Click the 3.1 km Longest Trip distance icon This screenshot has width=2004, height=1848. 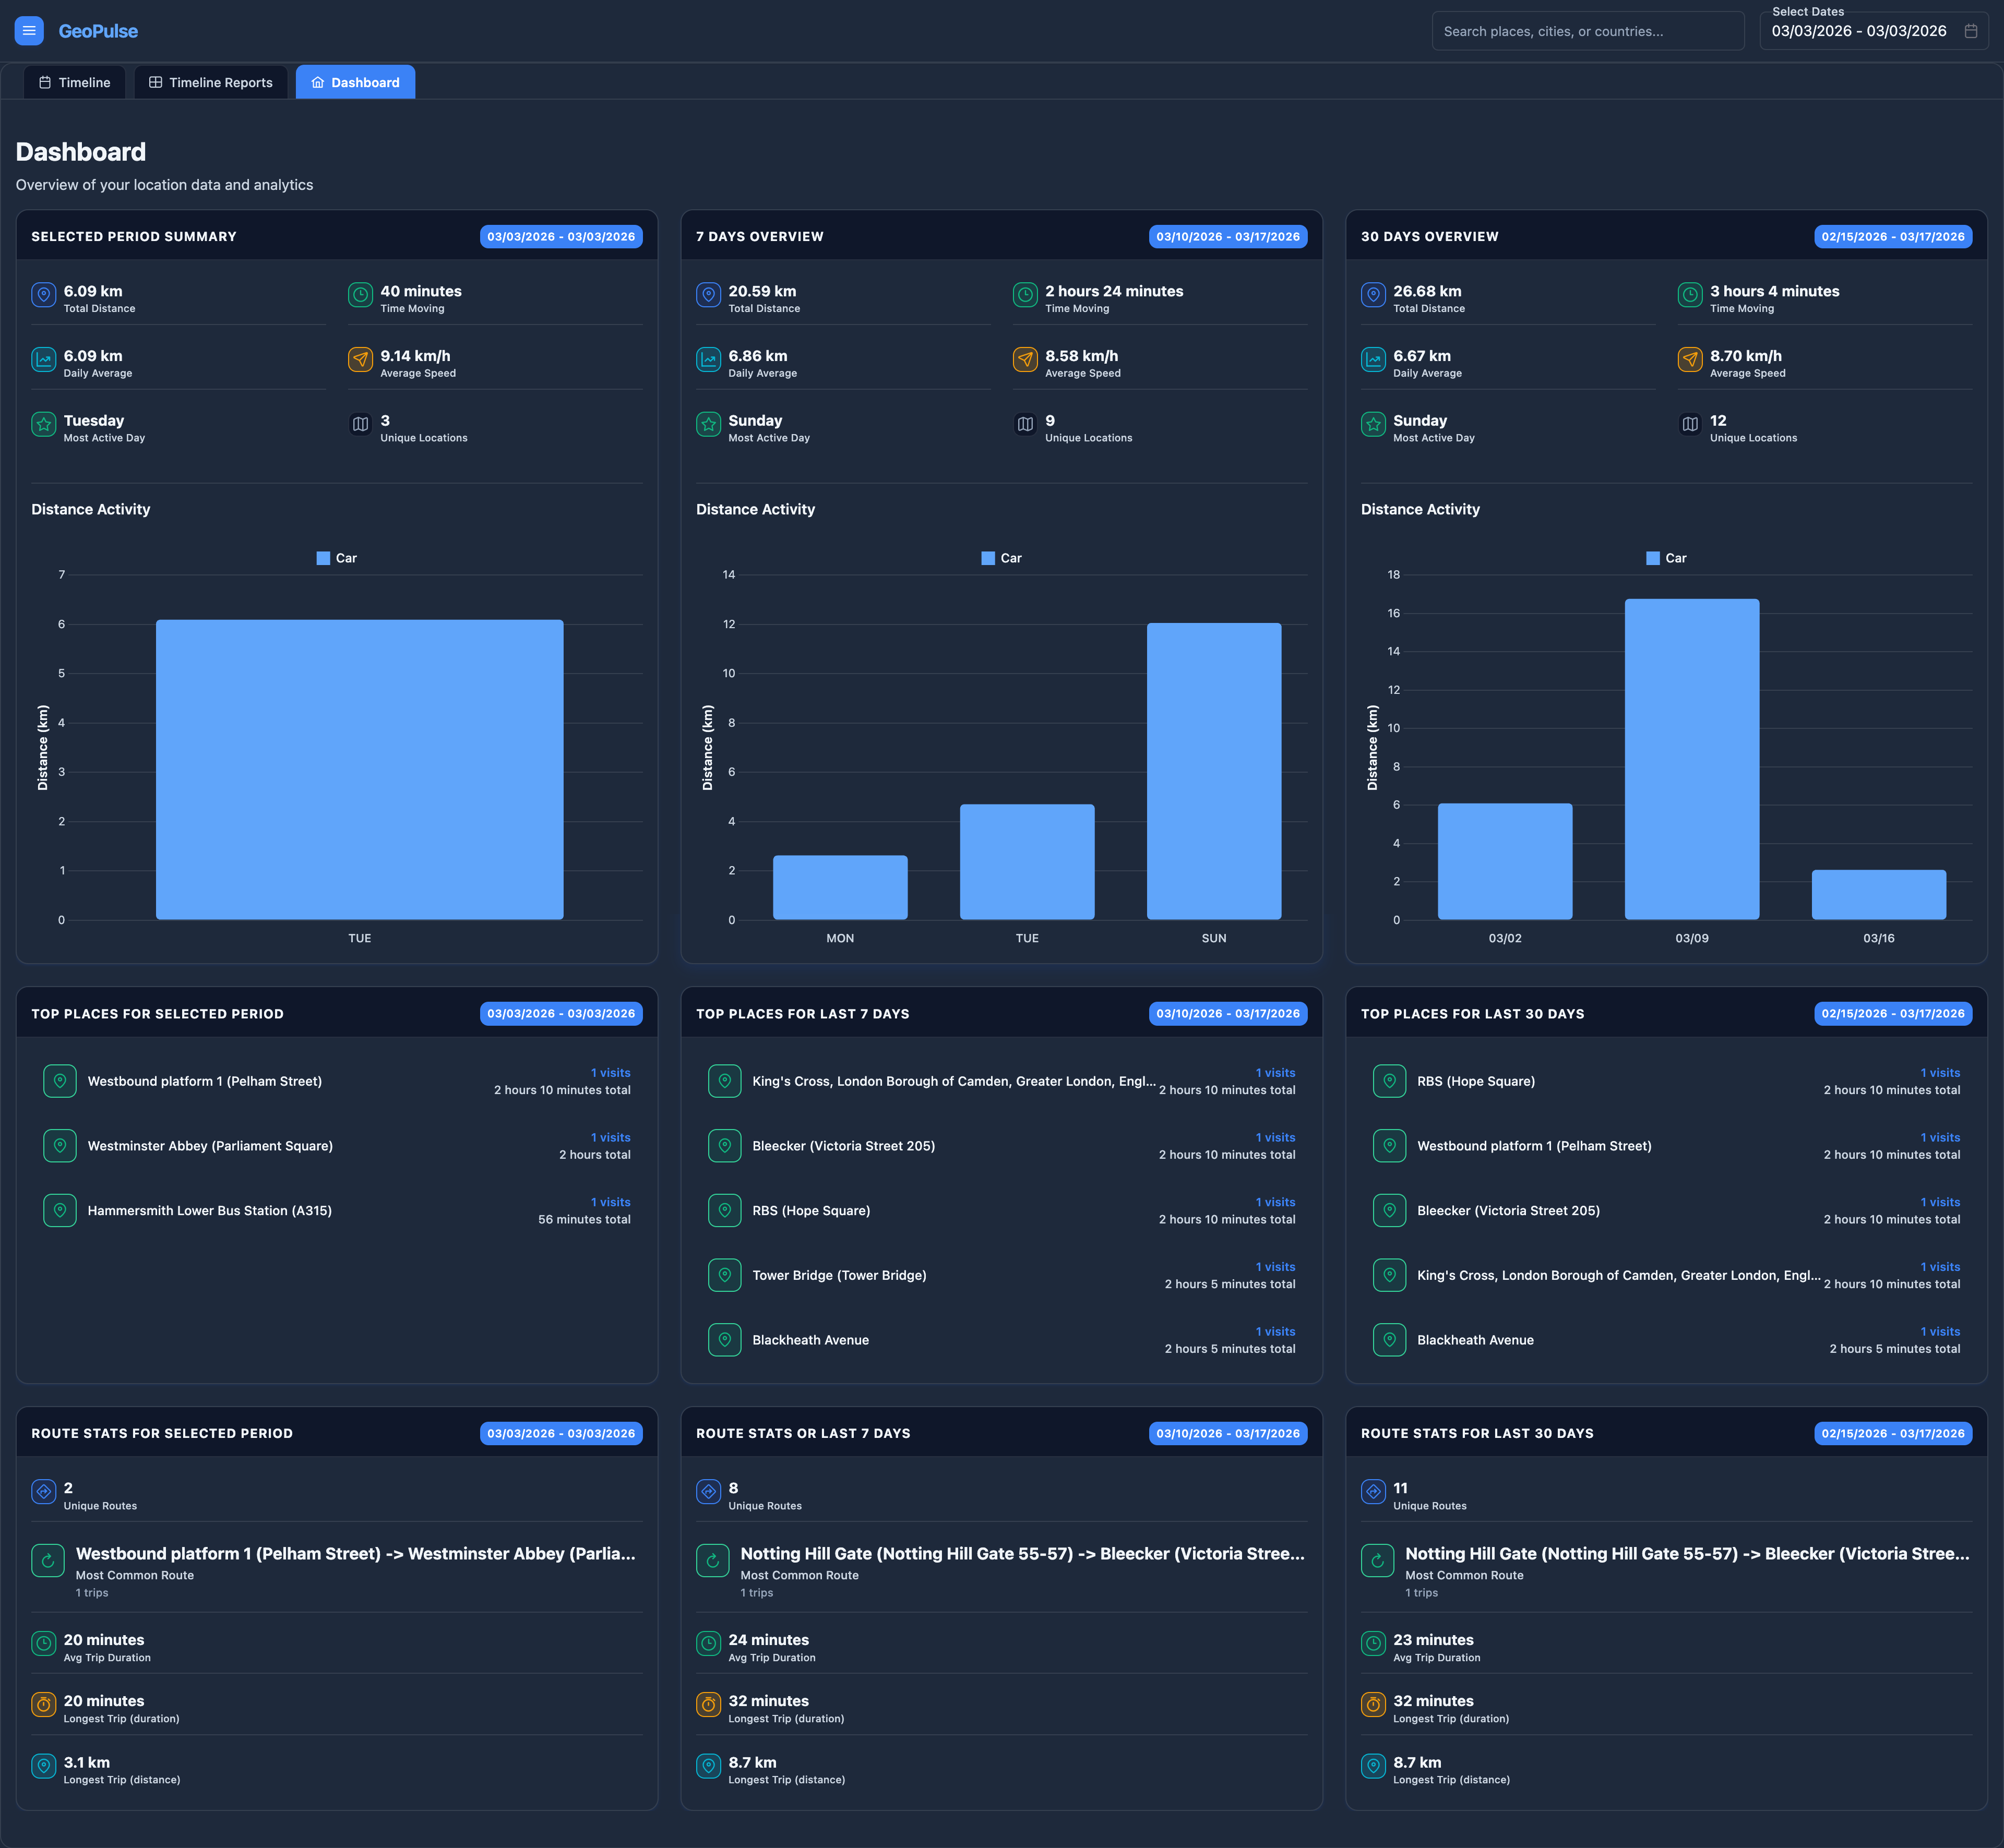[44, 1766]
